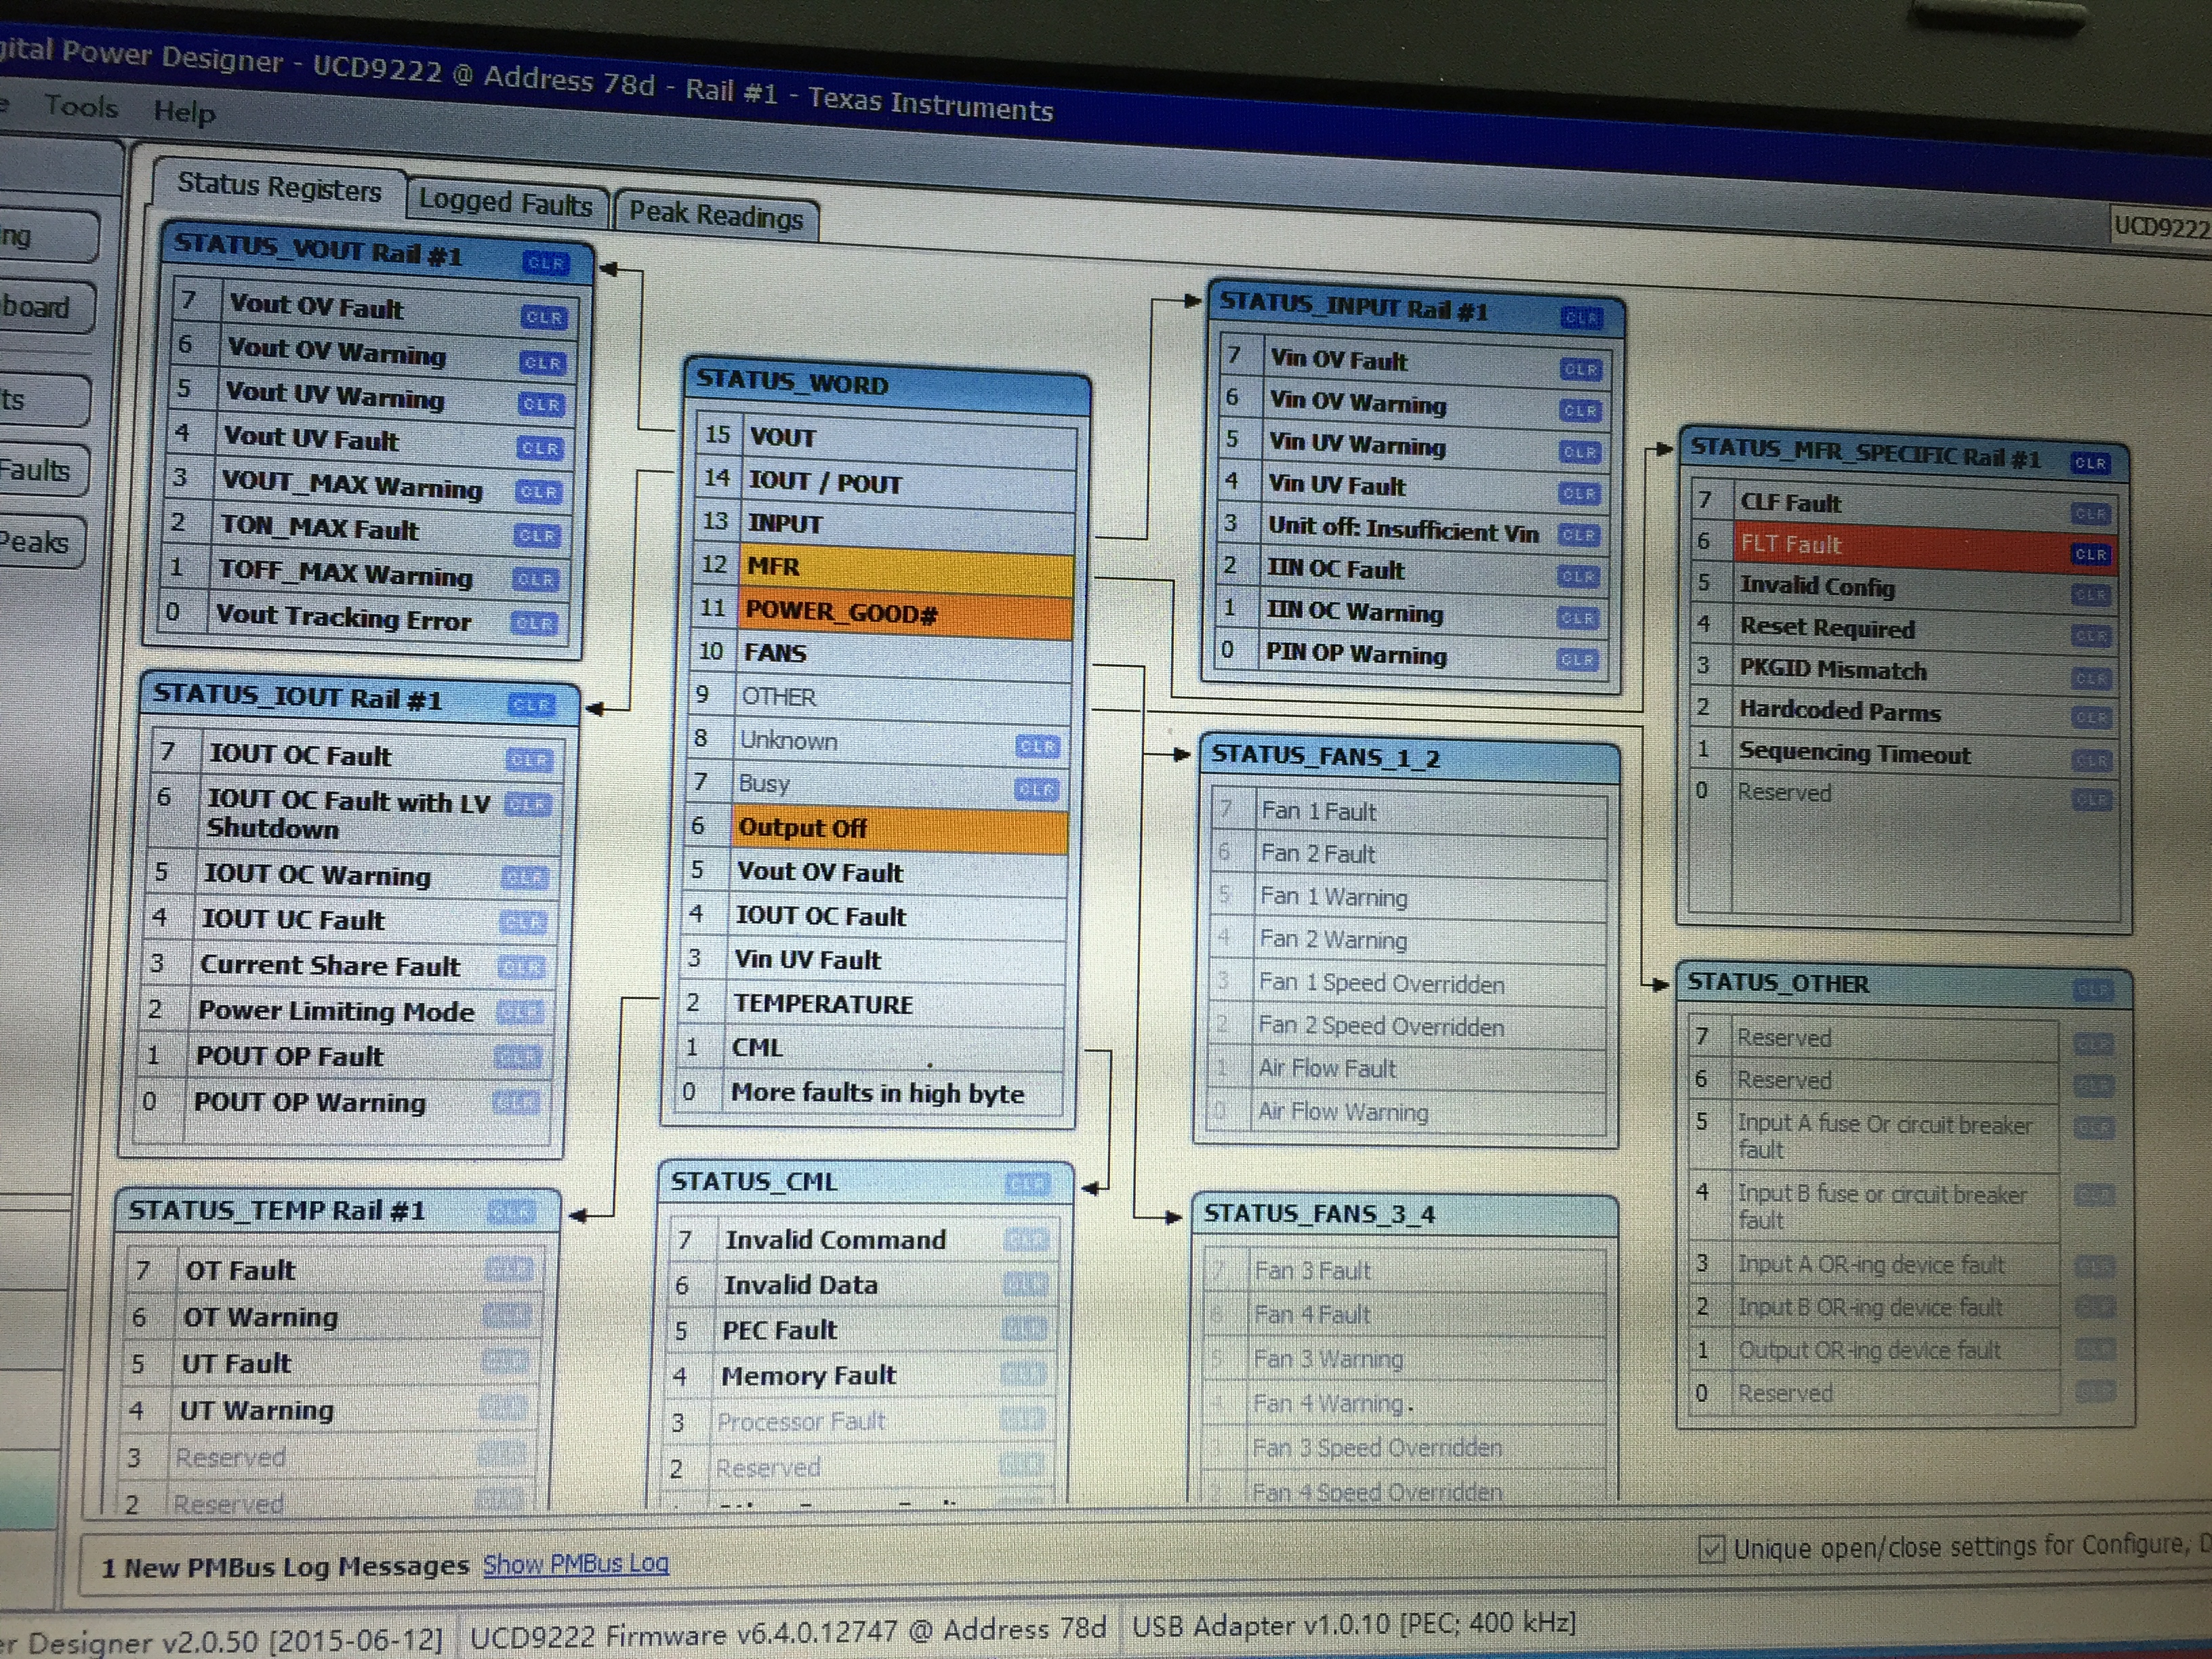The image size is (2212, 1659).
Task: Open the Help menu
Action: tap(184, 111)
